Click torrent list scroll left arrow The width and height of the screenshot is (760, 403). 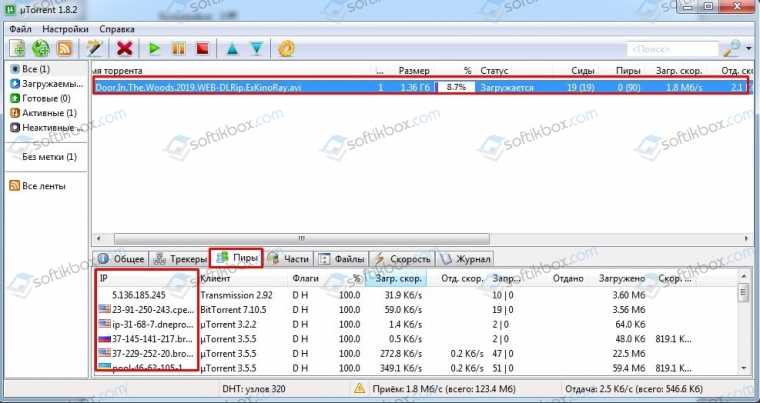(98, 238)
